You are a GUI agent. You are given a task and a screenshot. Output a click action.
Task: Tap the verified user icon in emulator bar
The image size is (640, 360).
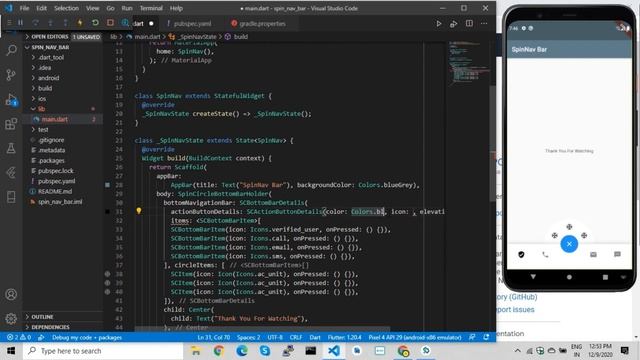coord(521,255)
